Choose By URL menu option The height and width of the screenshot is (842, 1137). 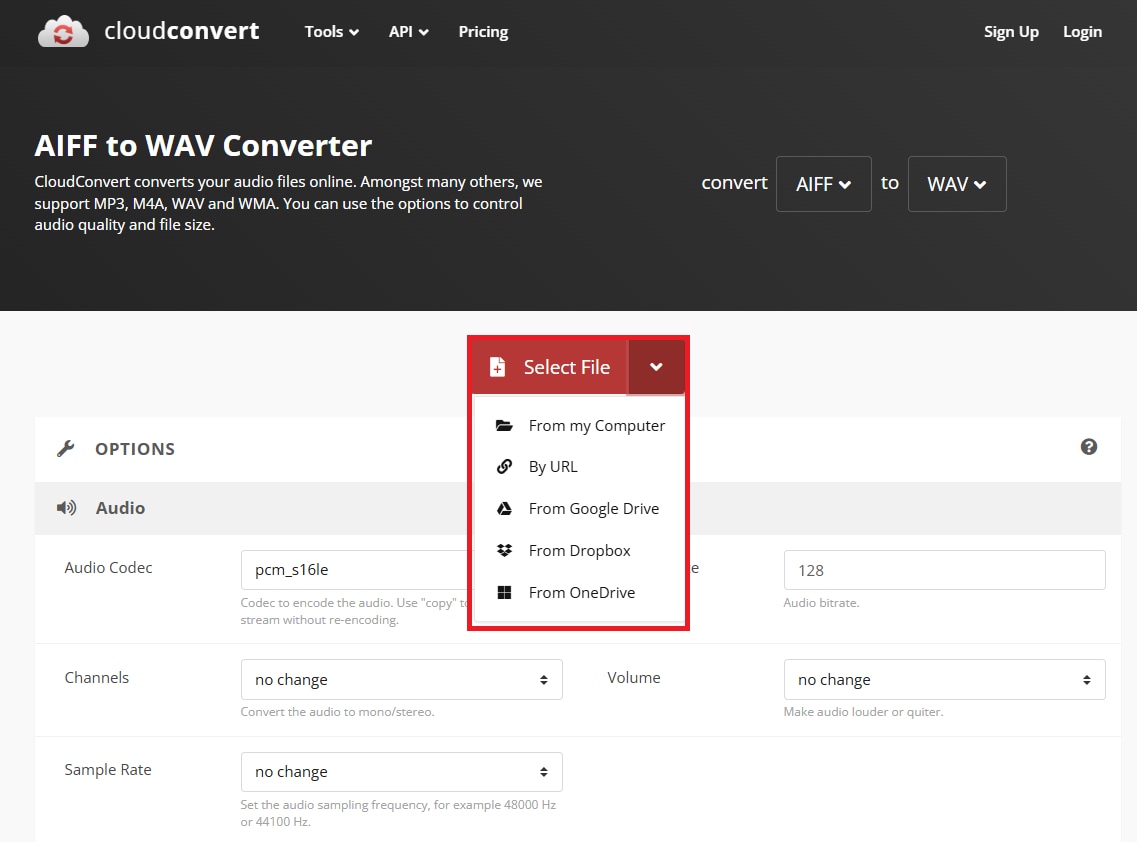tap(579, 466)
